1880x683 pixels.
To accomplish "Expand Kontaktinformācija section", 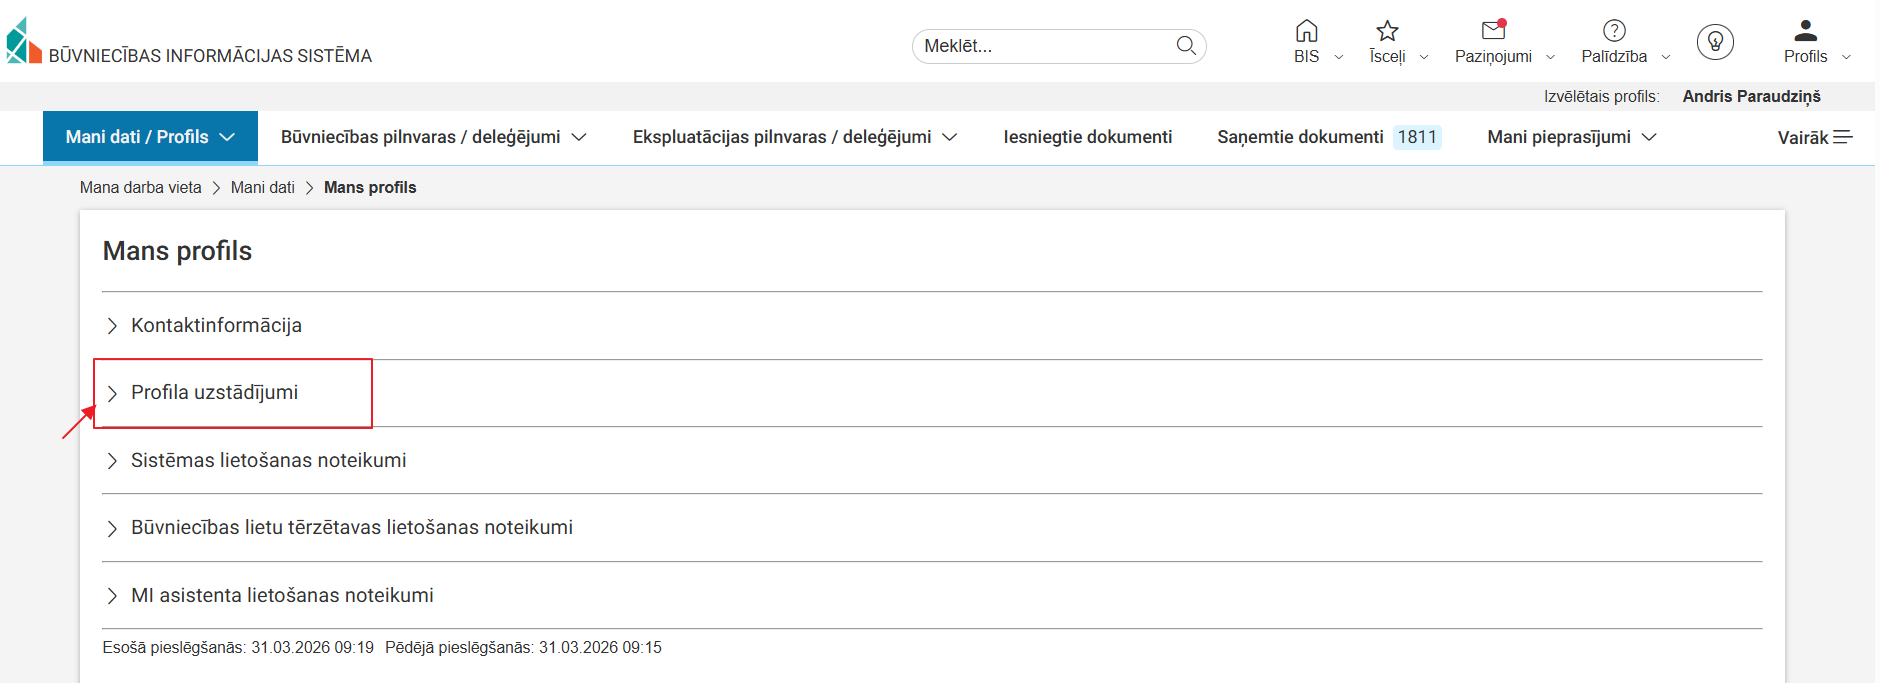I will [x=216, y=326].
